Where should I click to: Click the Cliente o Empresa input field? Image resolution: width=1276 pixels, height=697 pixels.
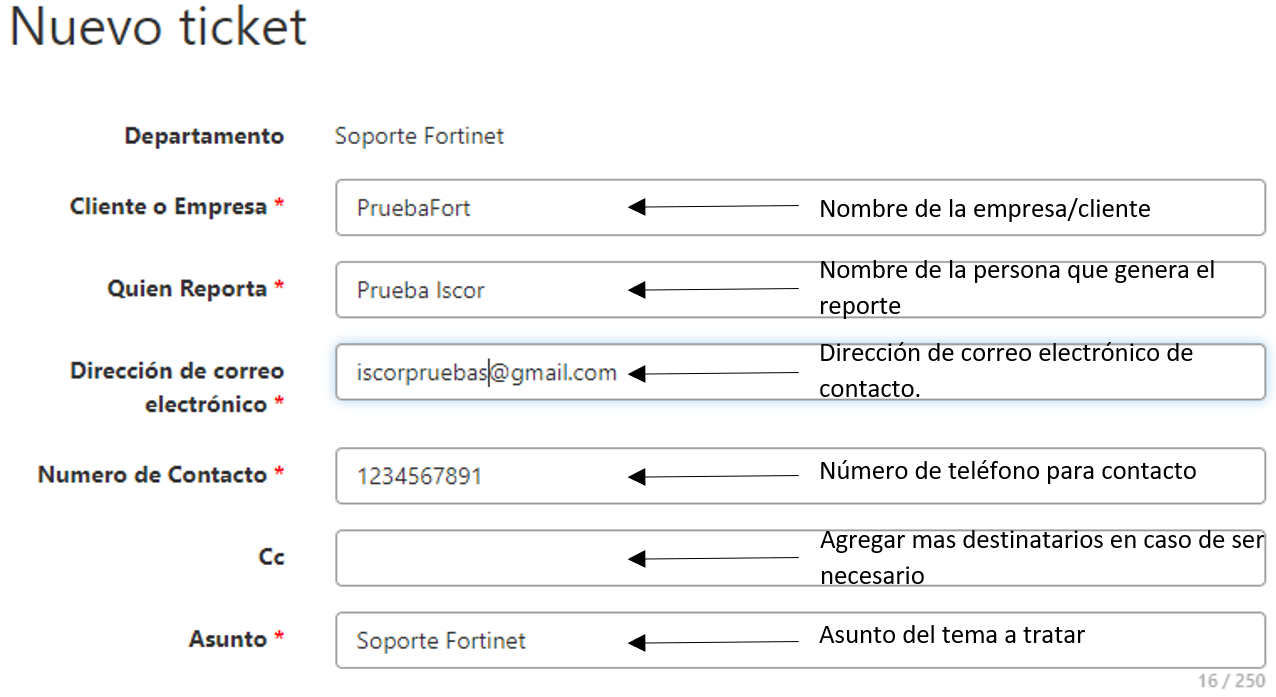click(480, 208)
